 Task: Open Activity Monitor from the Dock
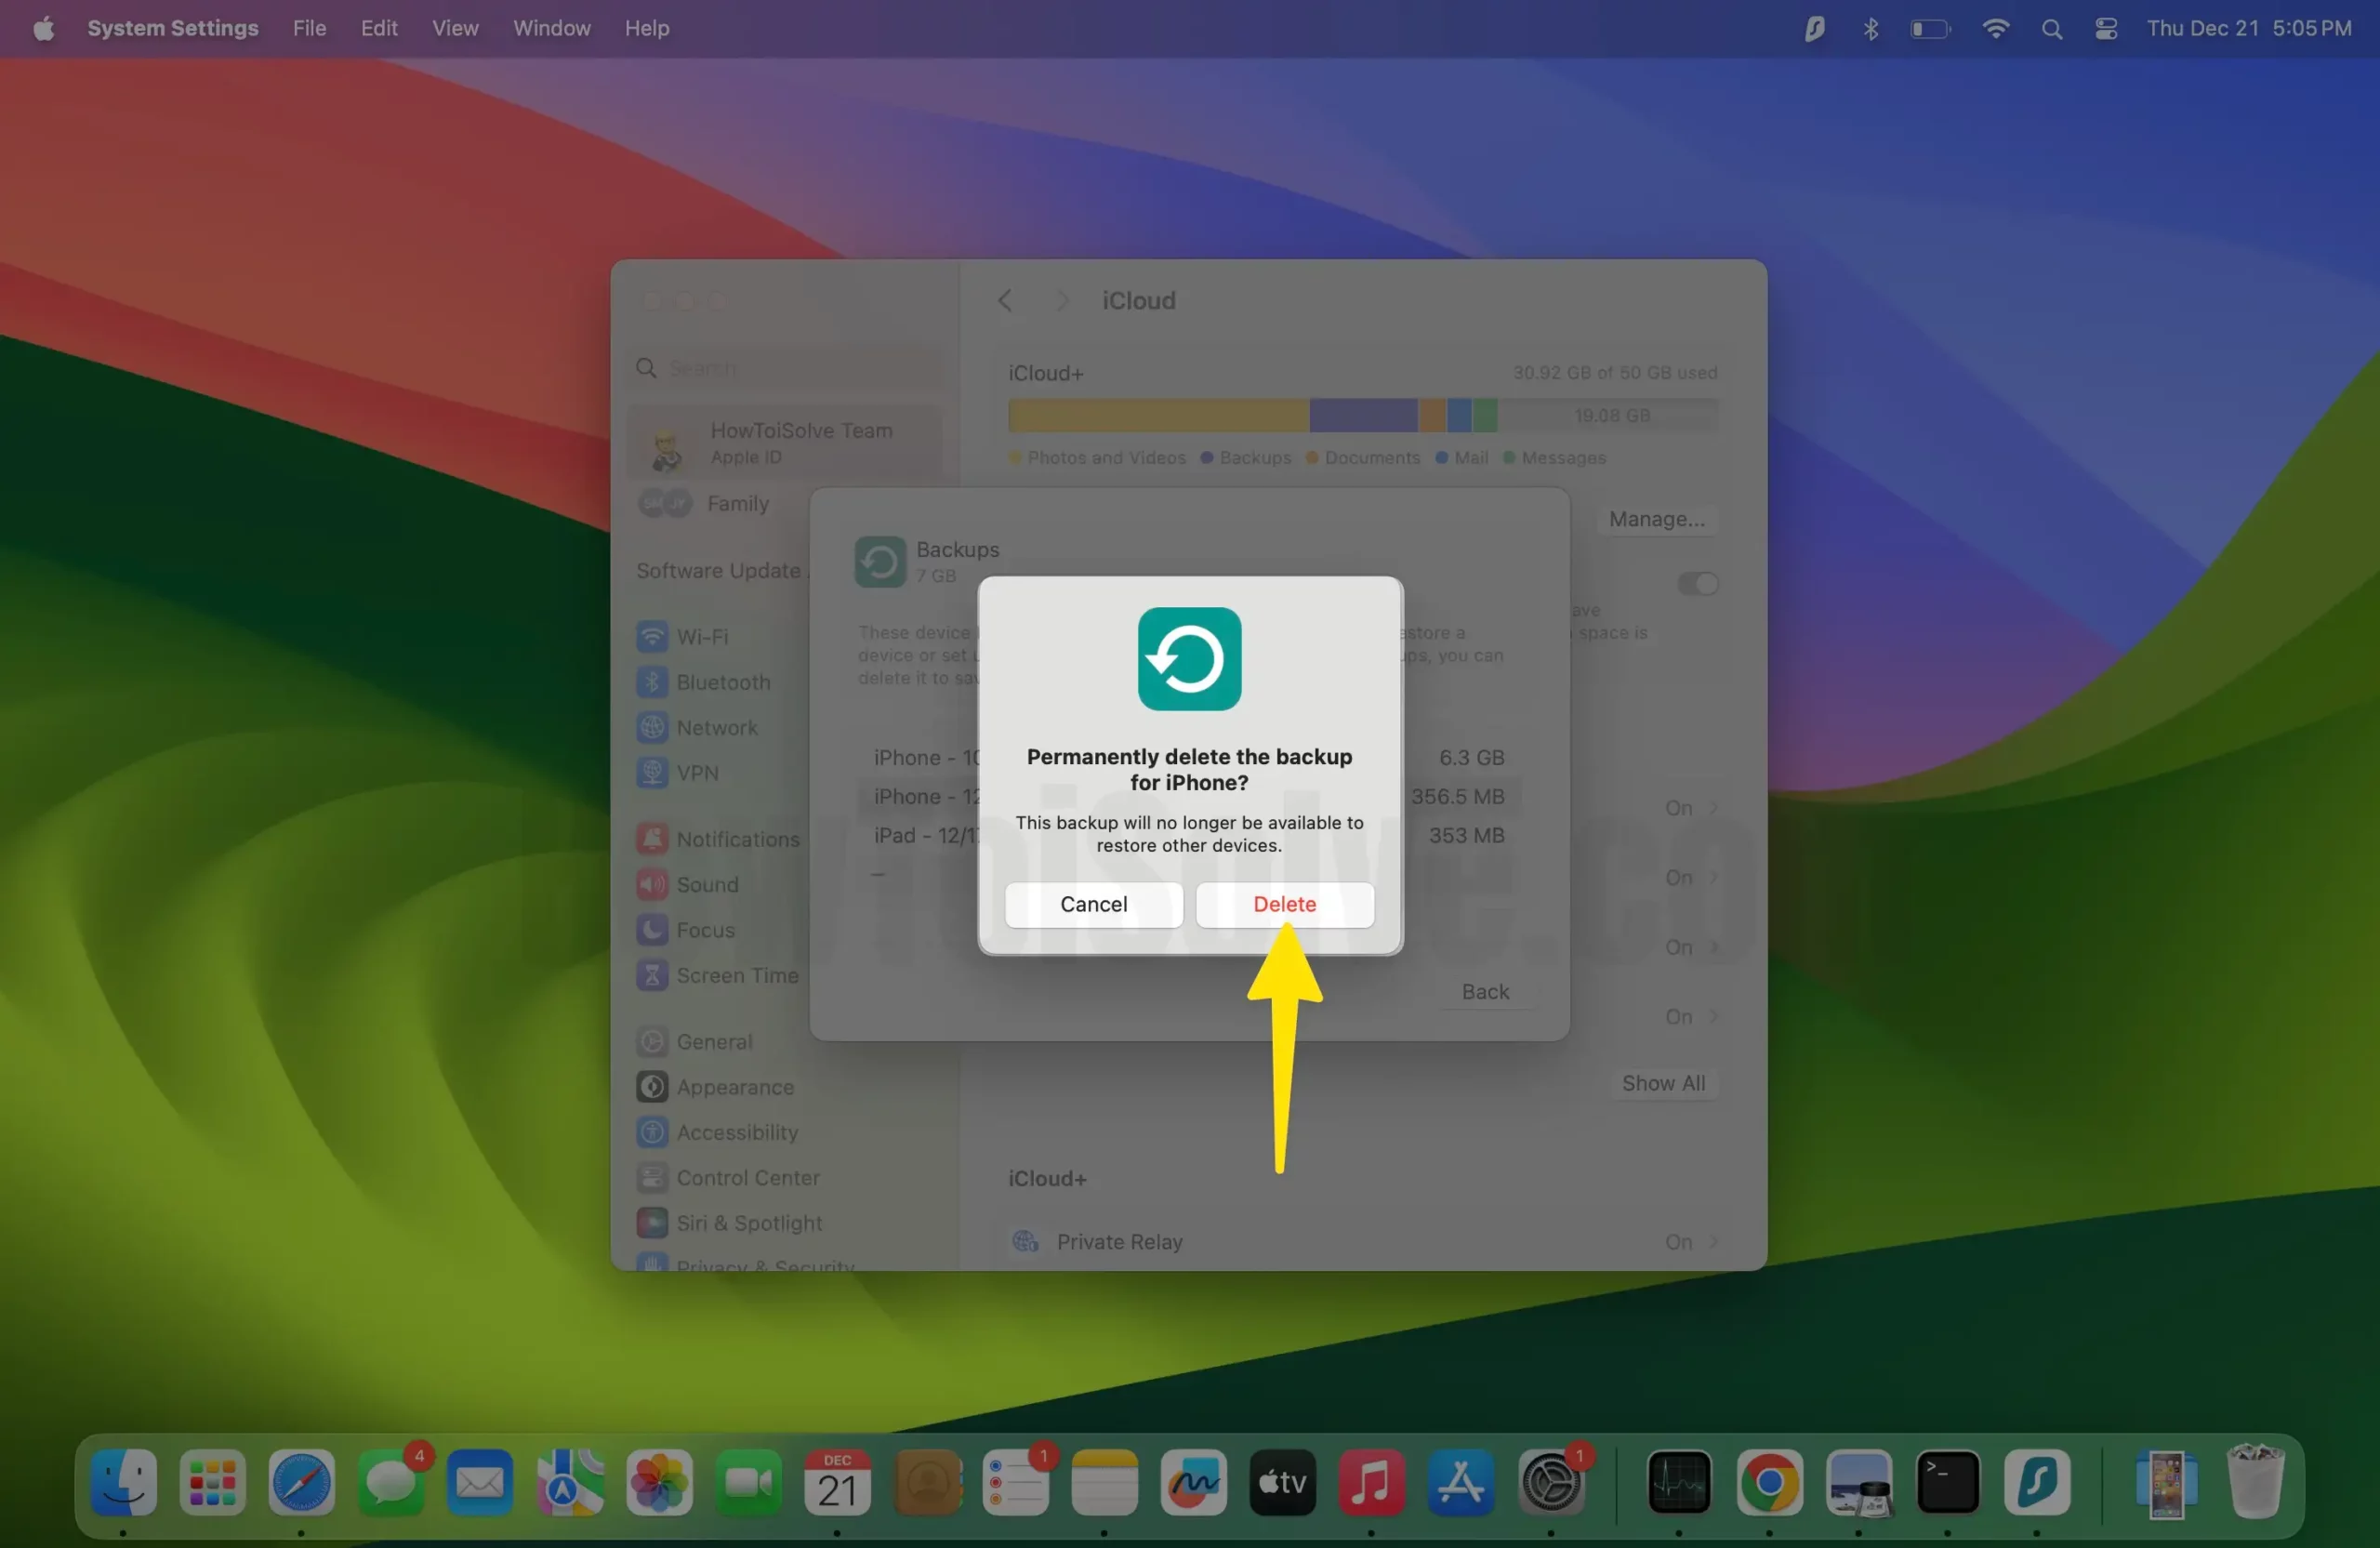[1679, 1481]
